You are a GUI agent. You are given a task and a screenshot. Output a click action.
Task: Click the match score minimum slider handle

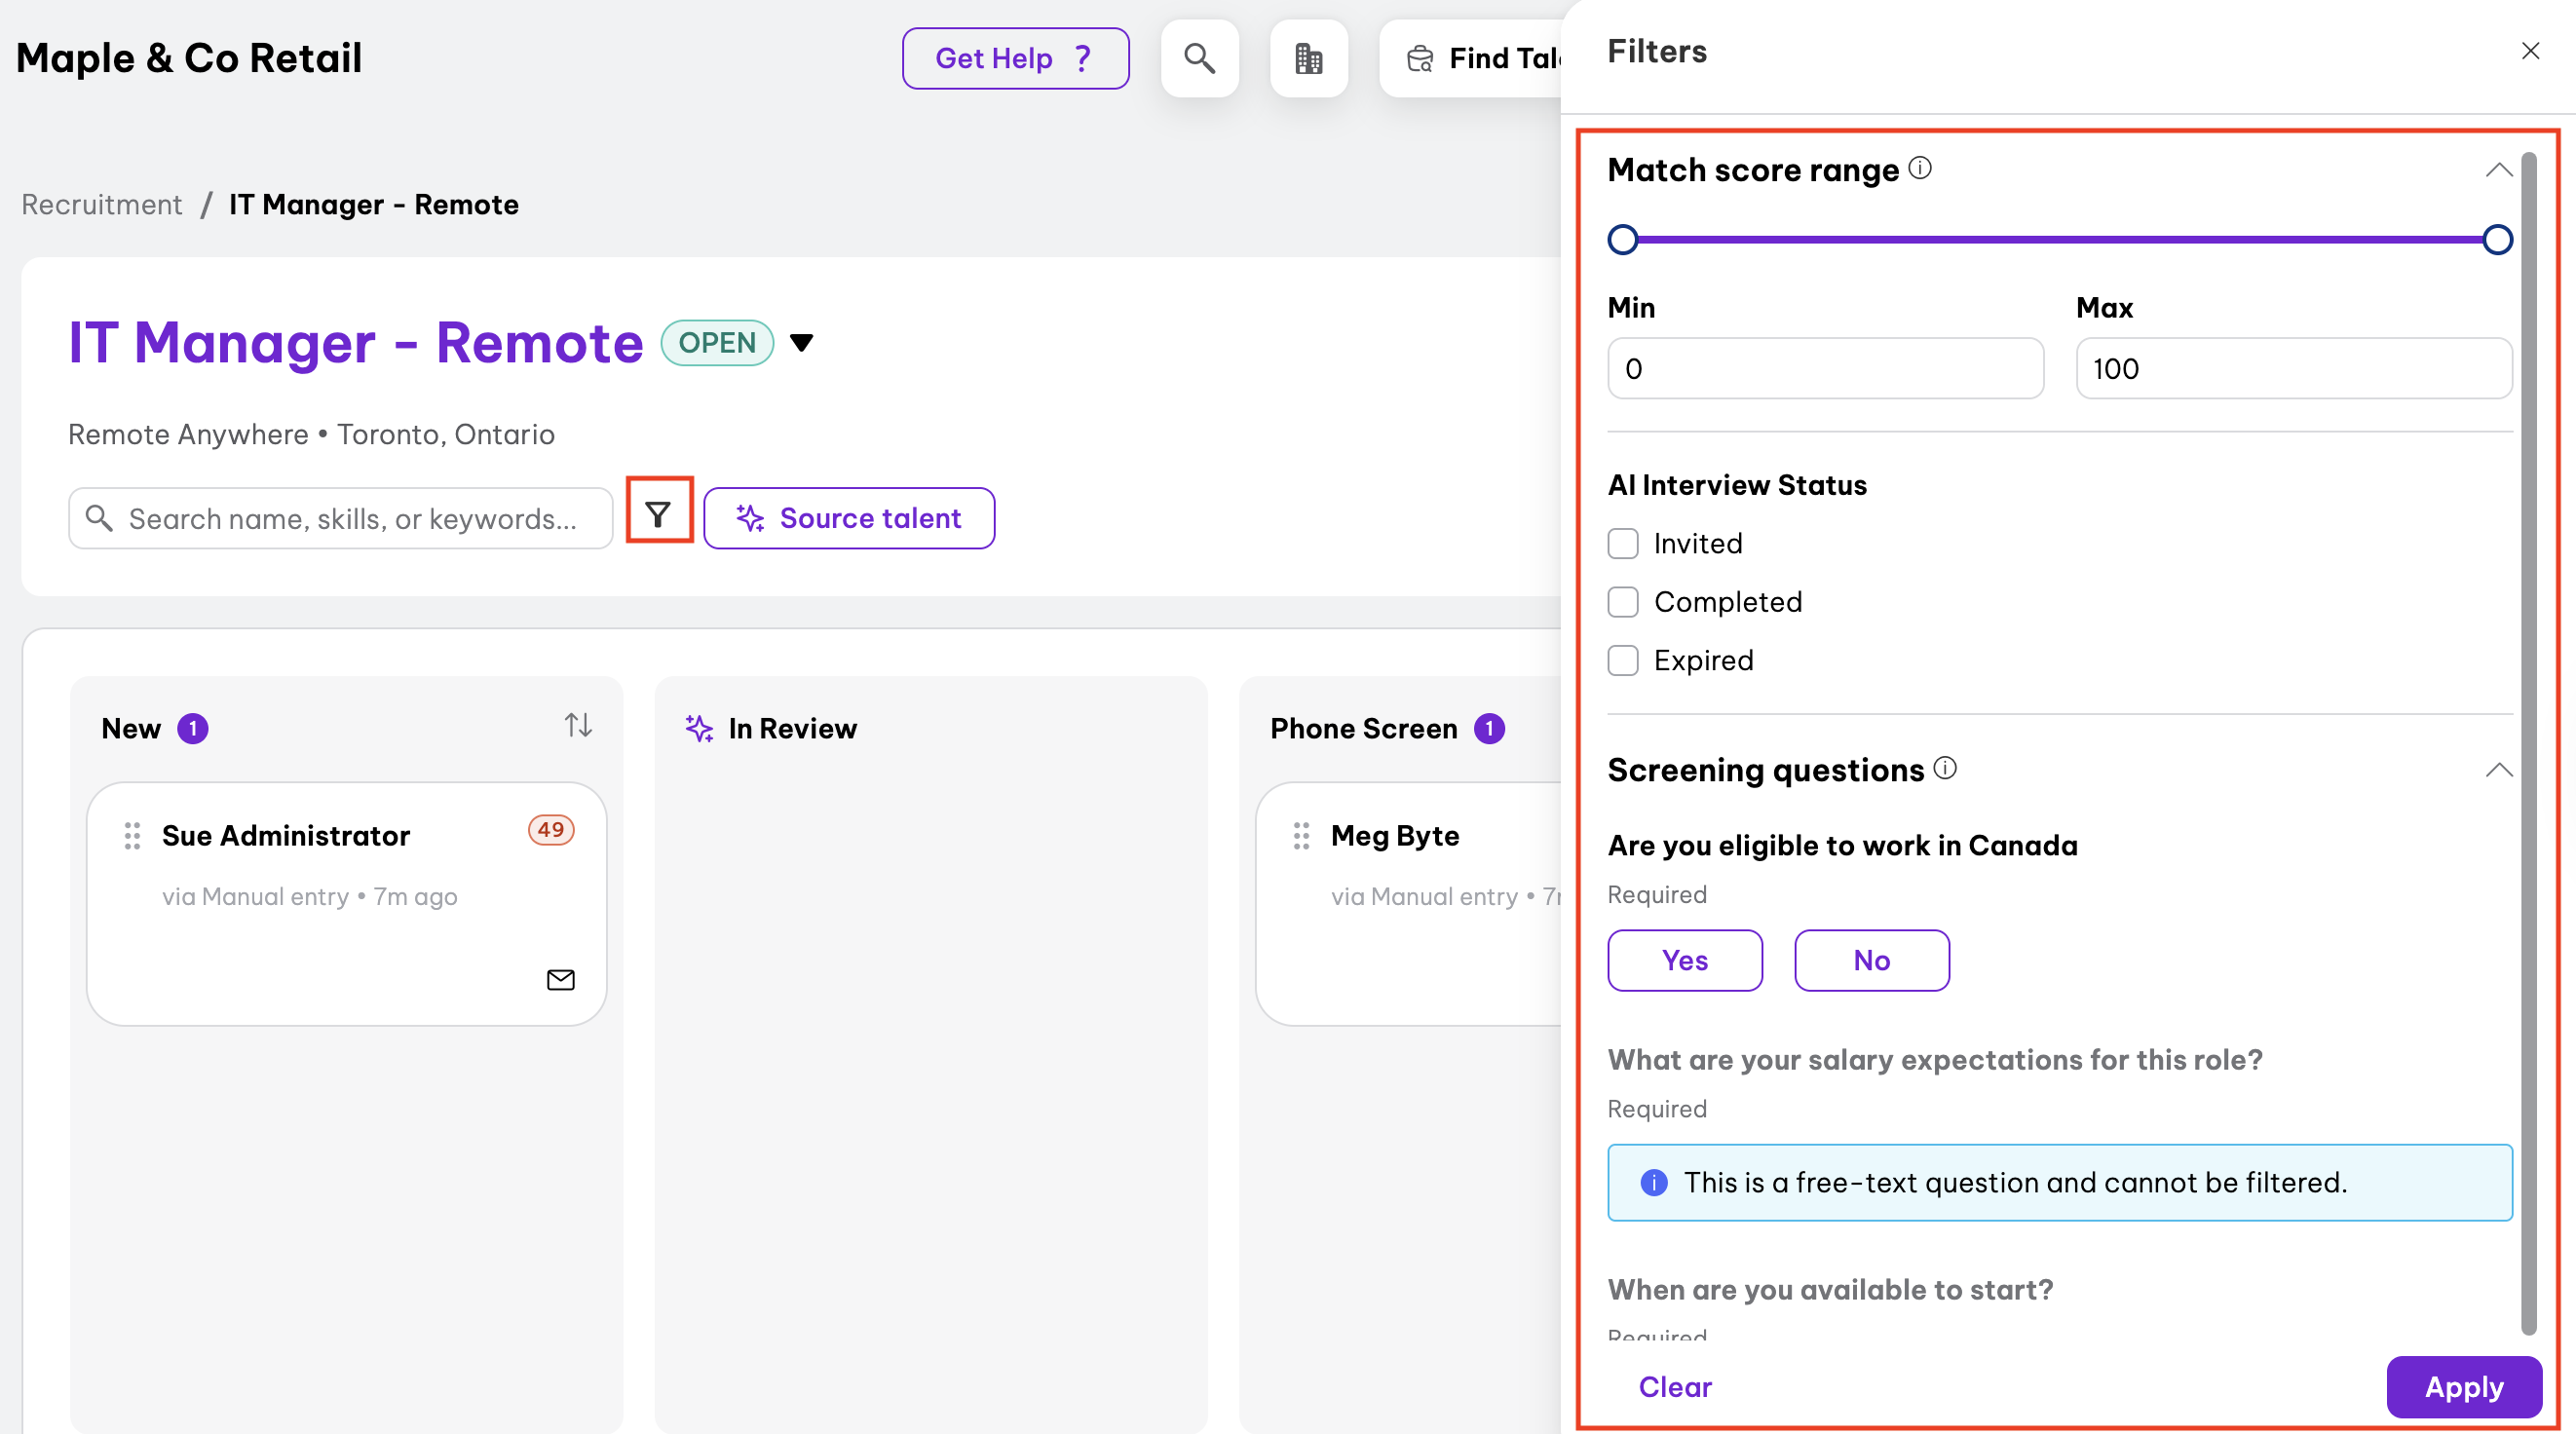coord(1622,240)
